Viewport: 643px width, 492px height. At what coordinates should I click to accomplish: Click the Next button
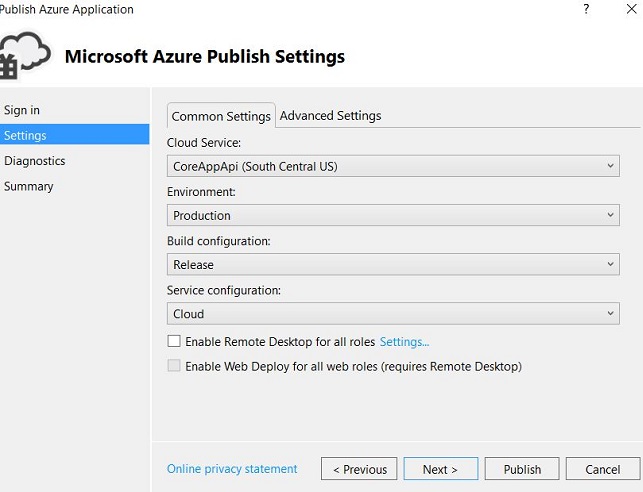point(440,469)
